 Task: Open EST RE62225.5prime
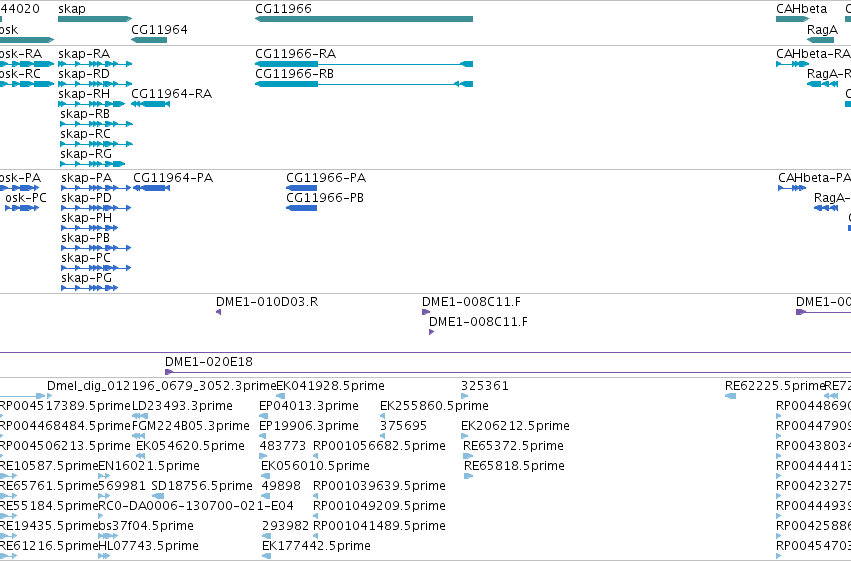click(731, 396)
